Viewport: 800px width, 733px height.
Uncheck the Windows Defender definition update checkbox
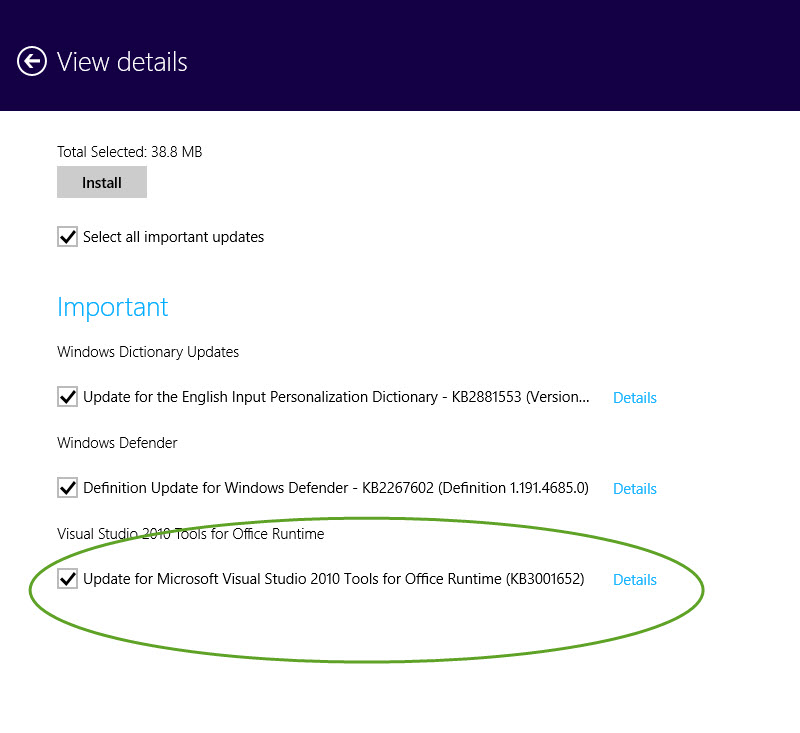point(67,488)
